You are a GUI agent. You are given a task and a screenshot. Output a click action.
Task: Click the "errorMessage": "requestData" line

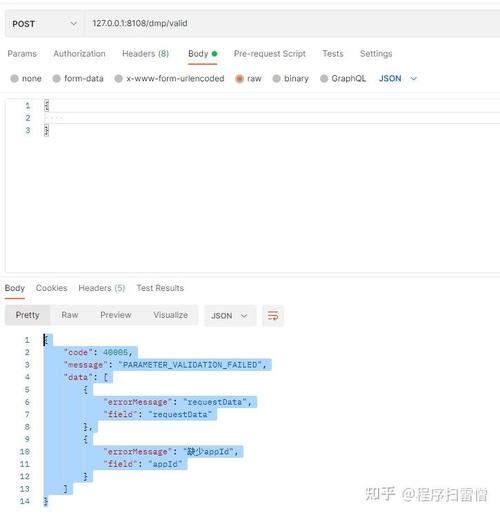point(177,402)
